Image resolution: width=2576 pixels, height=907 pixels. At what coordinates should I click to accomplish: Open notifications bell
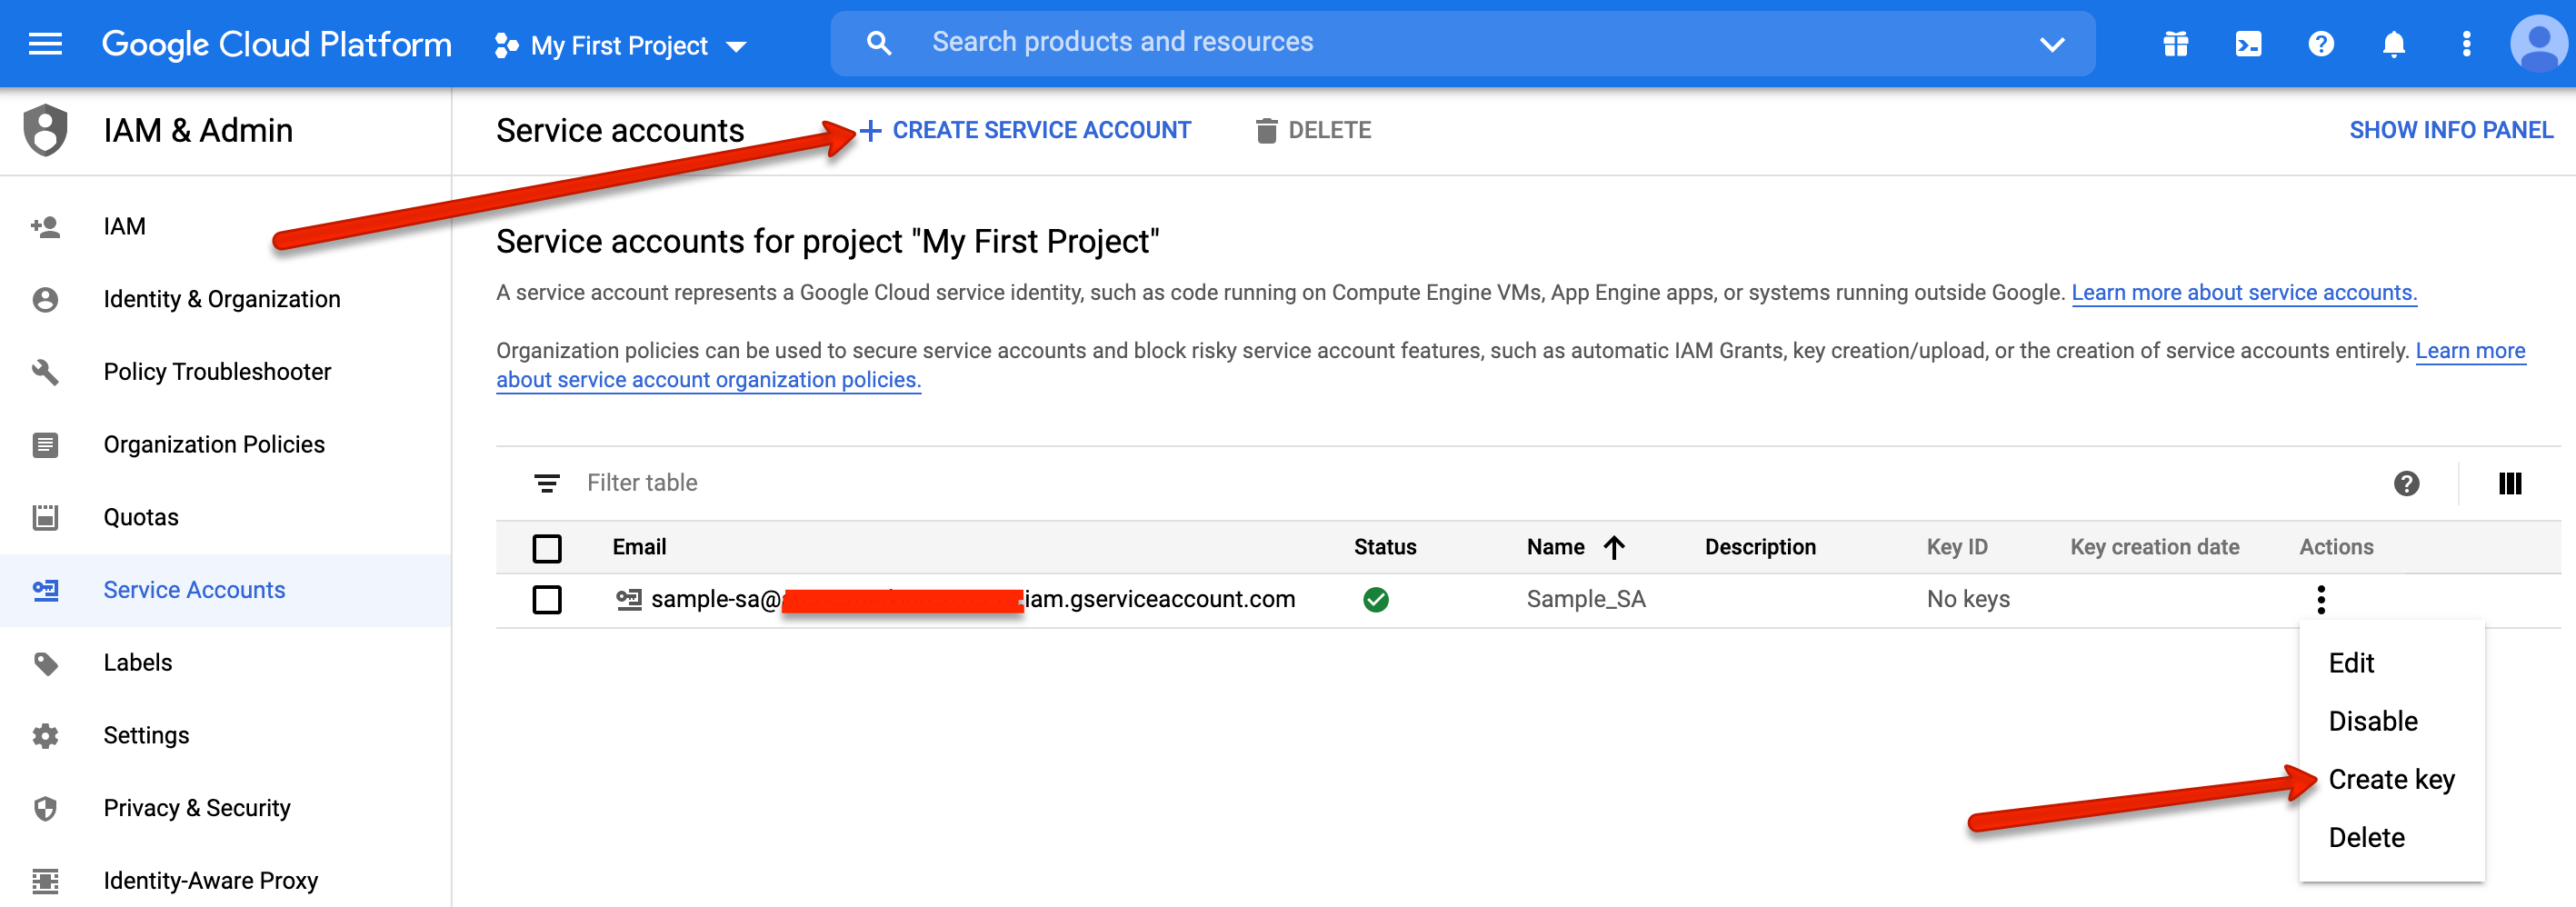pos(2393,44)
